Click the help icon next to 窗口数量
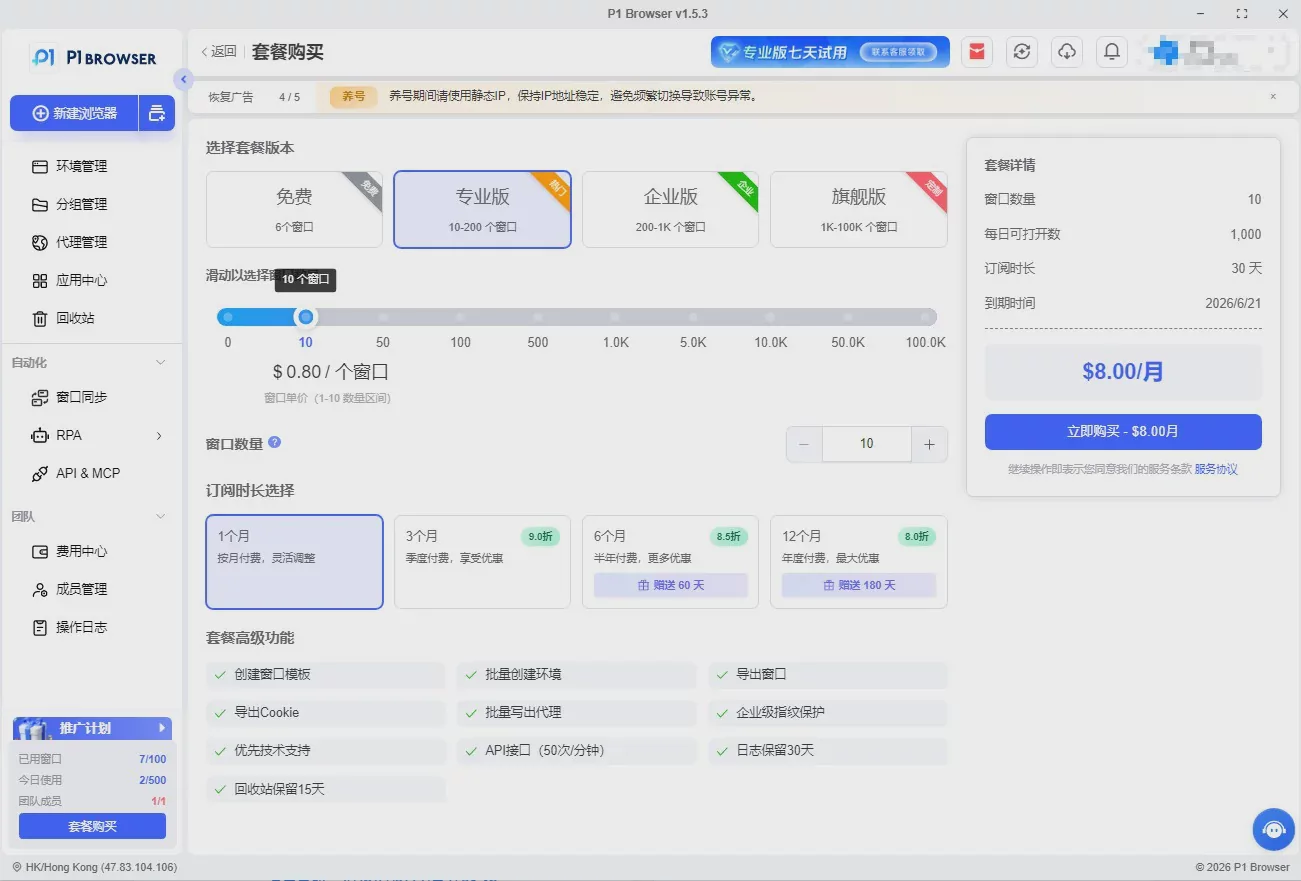The height and width of the screenshot is (881, 1301). click(274, 442)
